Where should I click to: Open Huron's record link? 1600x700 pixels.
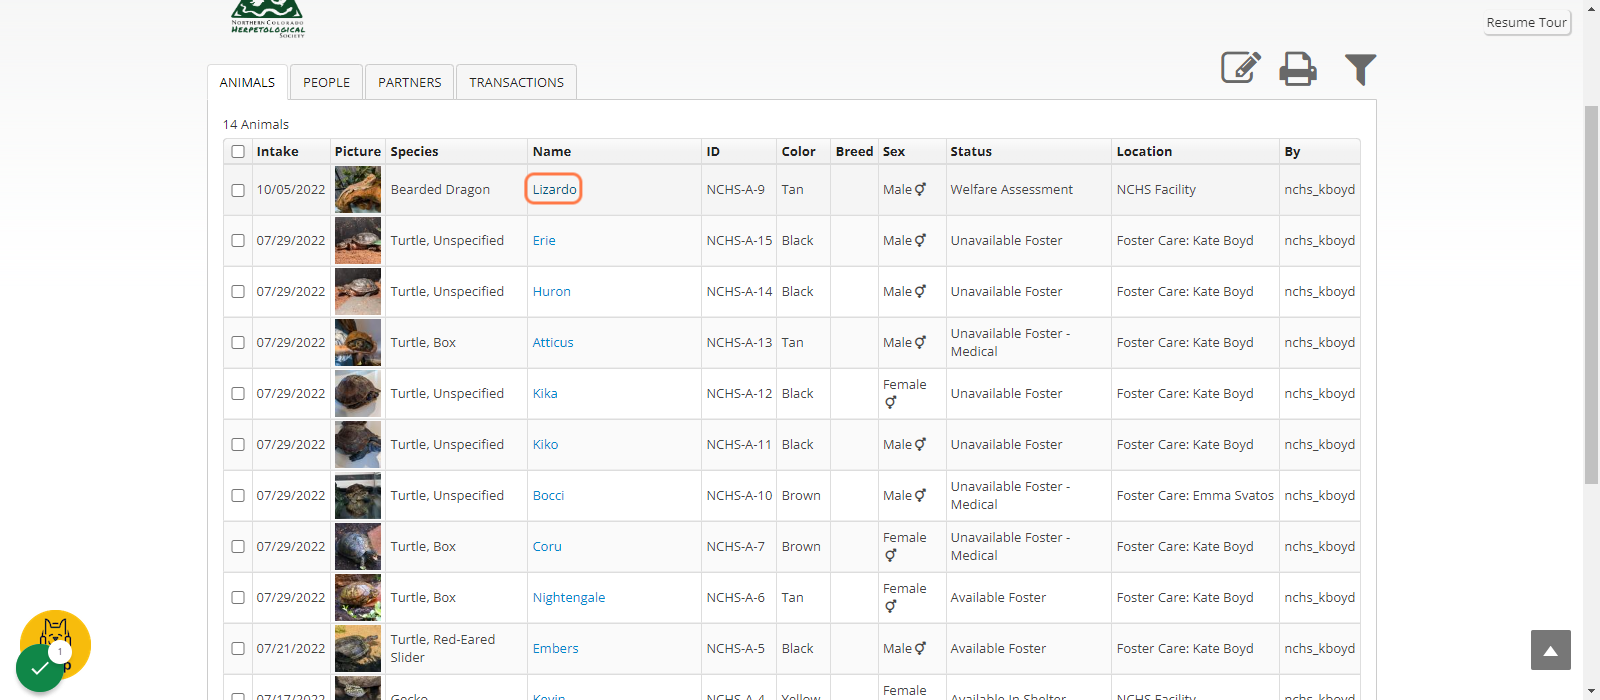click(552, 291)
